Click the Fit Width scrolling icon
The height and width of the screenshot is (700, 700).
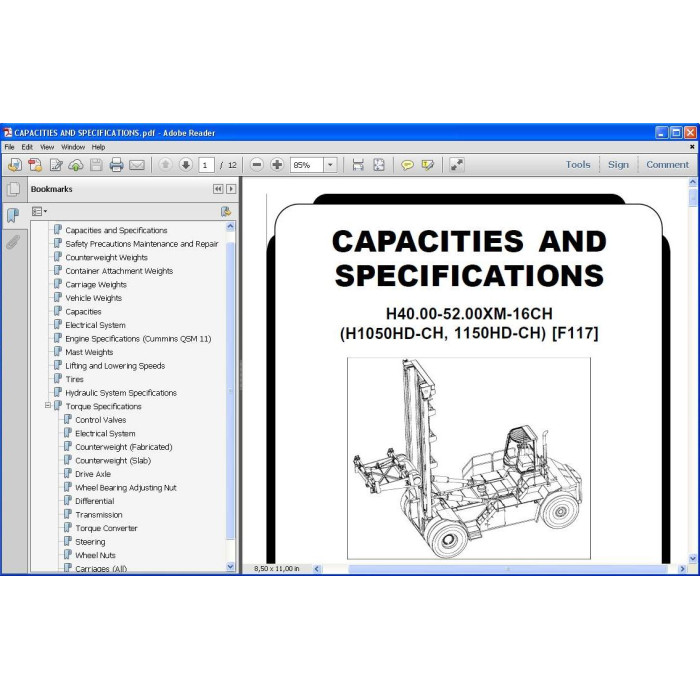358,165
